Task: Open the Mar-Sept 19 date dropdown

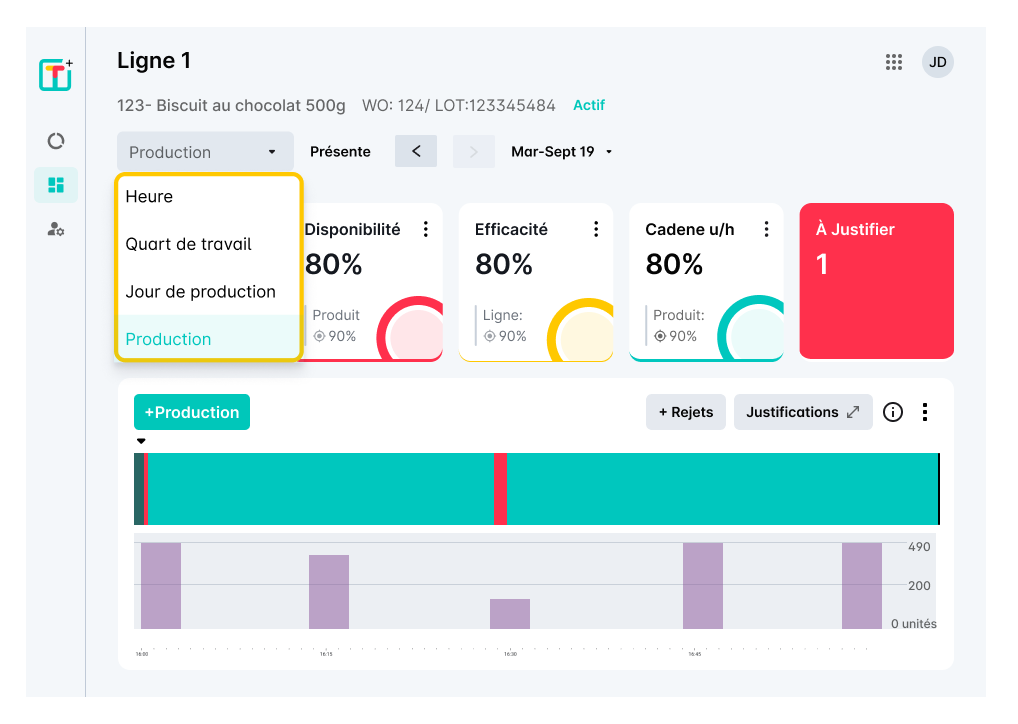Action: click(x=562, y=152)
